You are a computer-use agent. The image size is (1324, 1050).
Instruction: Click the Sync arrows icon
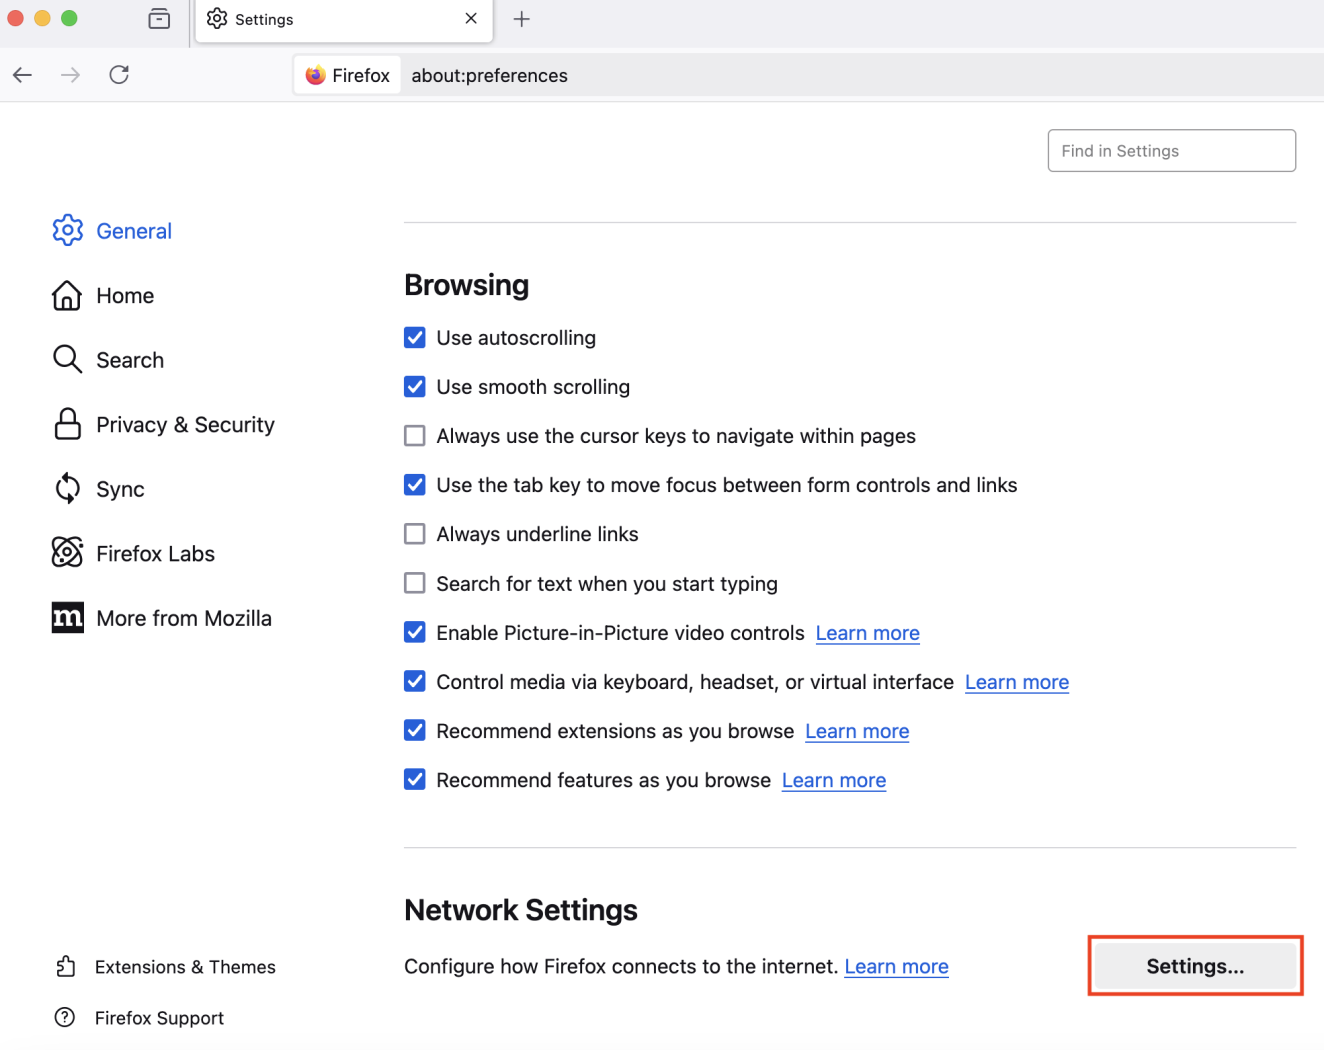[67, 488]
